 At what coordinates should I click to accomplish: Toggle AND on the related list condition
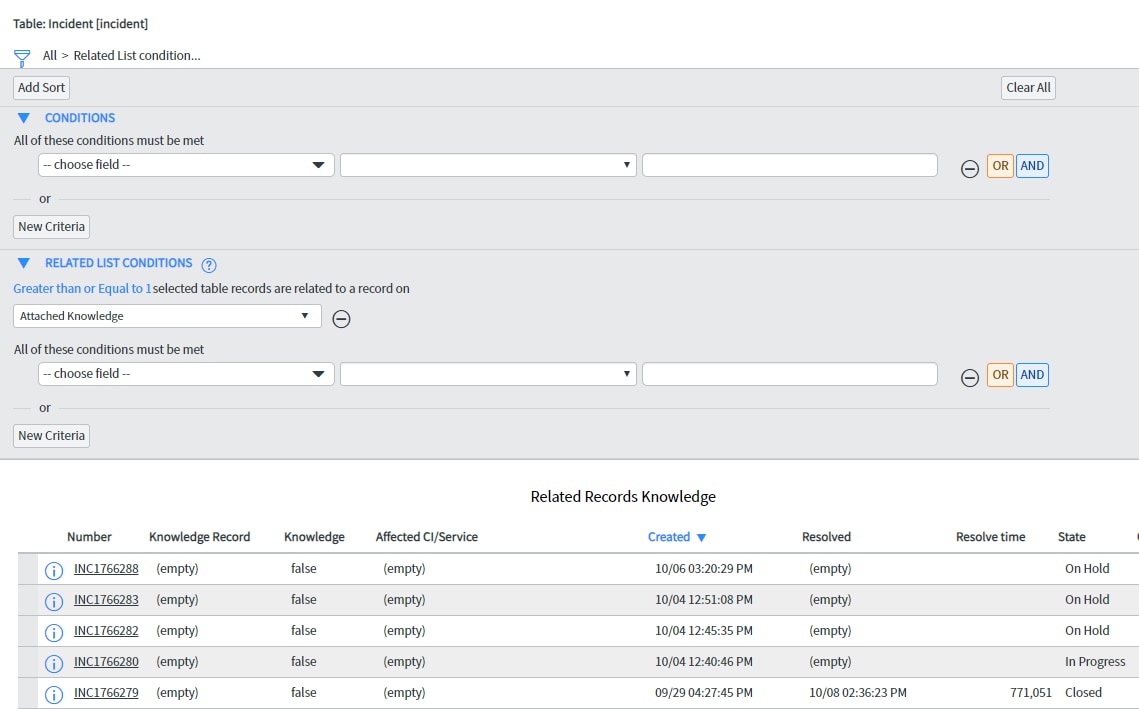point(1031,374)
